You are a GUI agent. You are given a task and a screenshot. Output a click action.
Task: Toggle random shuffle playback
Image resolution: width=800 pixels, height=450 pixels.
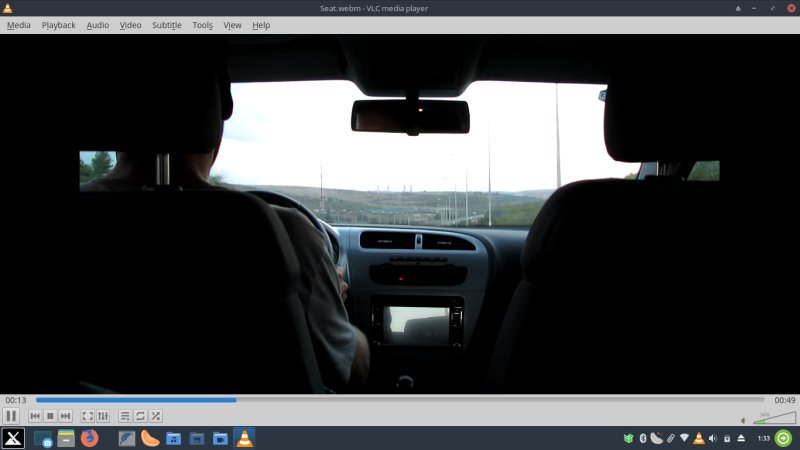coord(156,416)
